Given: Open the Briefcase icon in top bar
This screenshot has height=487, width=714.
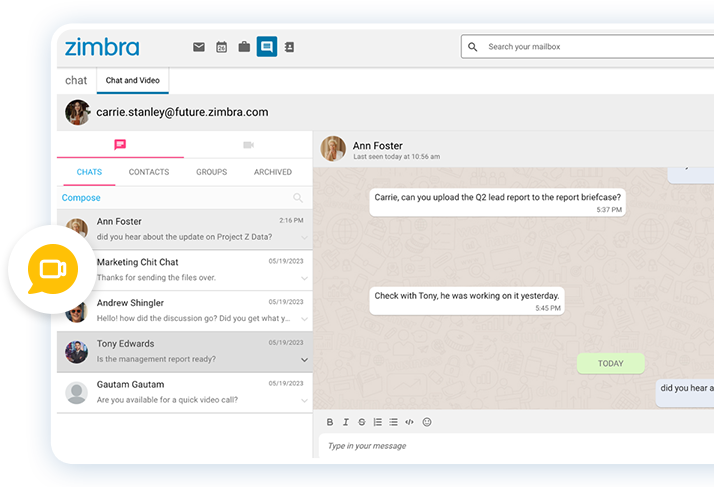Looking at the screenshot, I should click(x=244, y=46).
